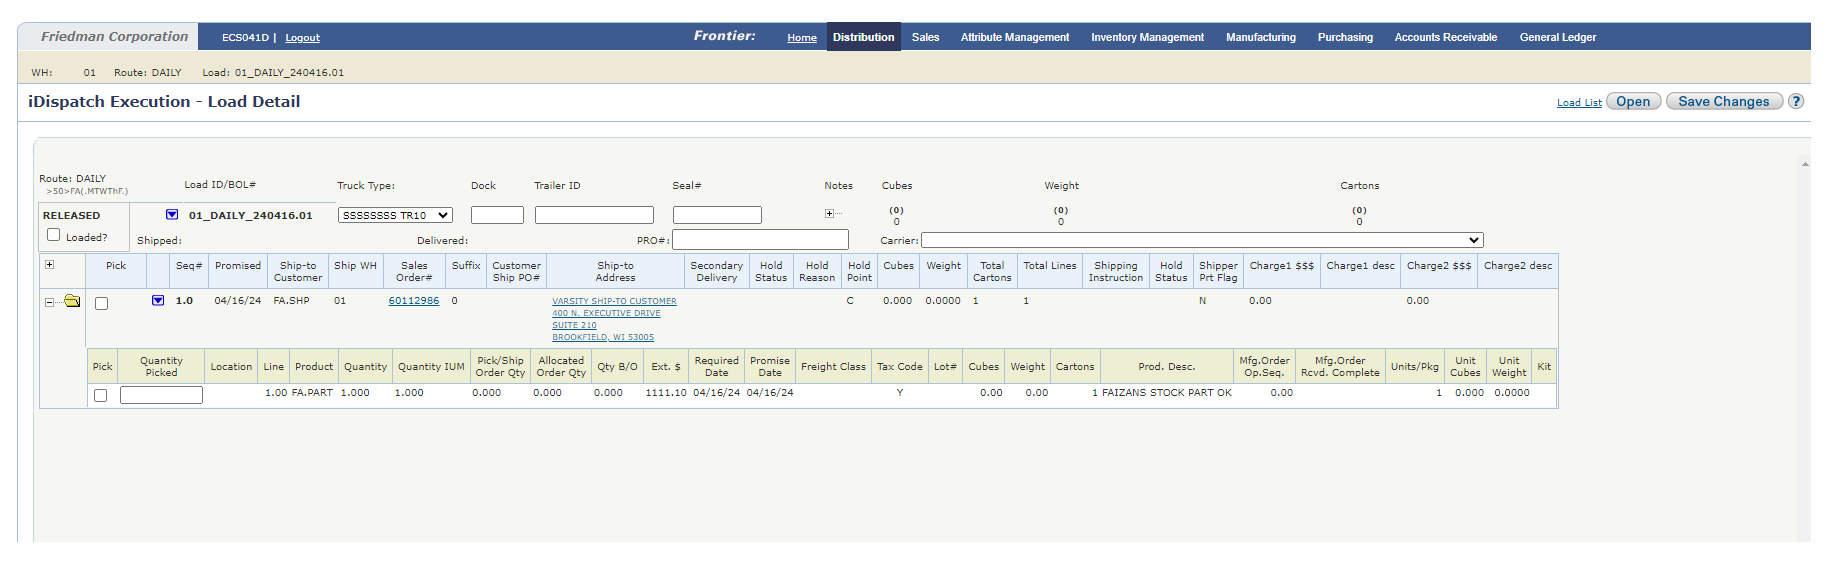Click the open folder icon in order row
Image resolution: width=1835 pixels, height=565 pixels.
[x=72, y=301]
